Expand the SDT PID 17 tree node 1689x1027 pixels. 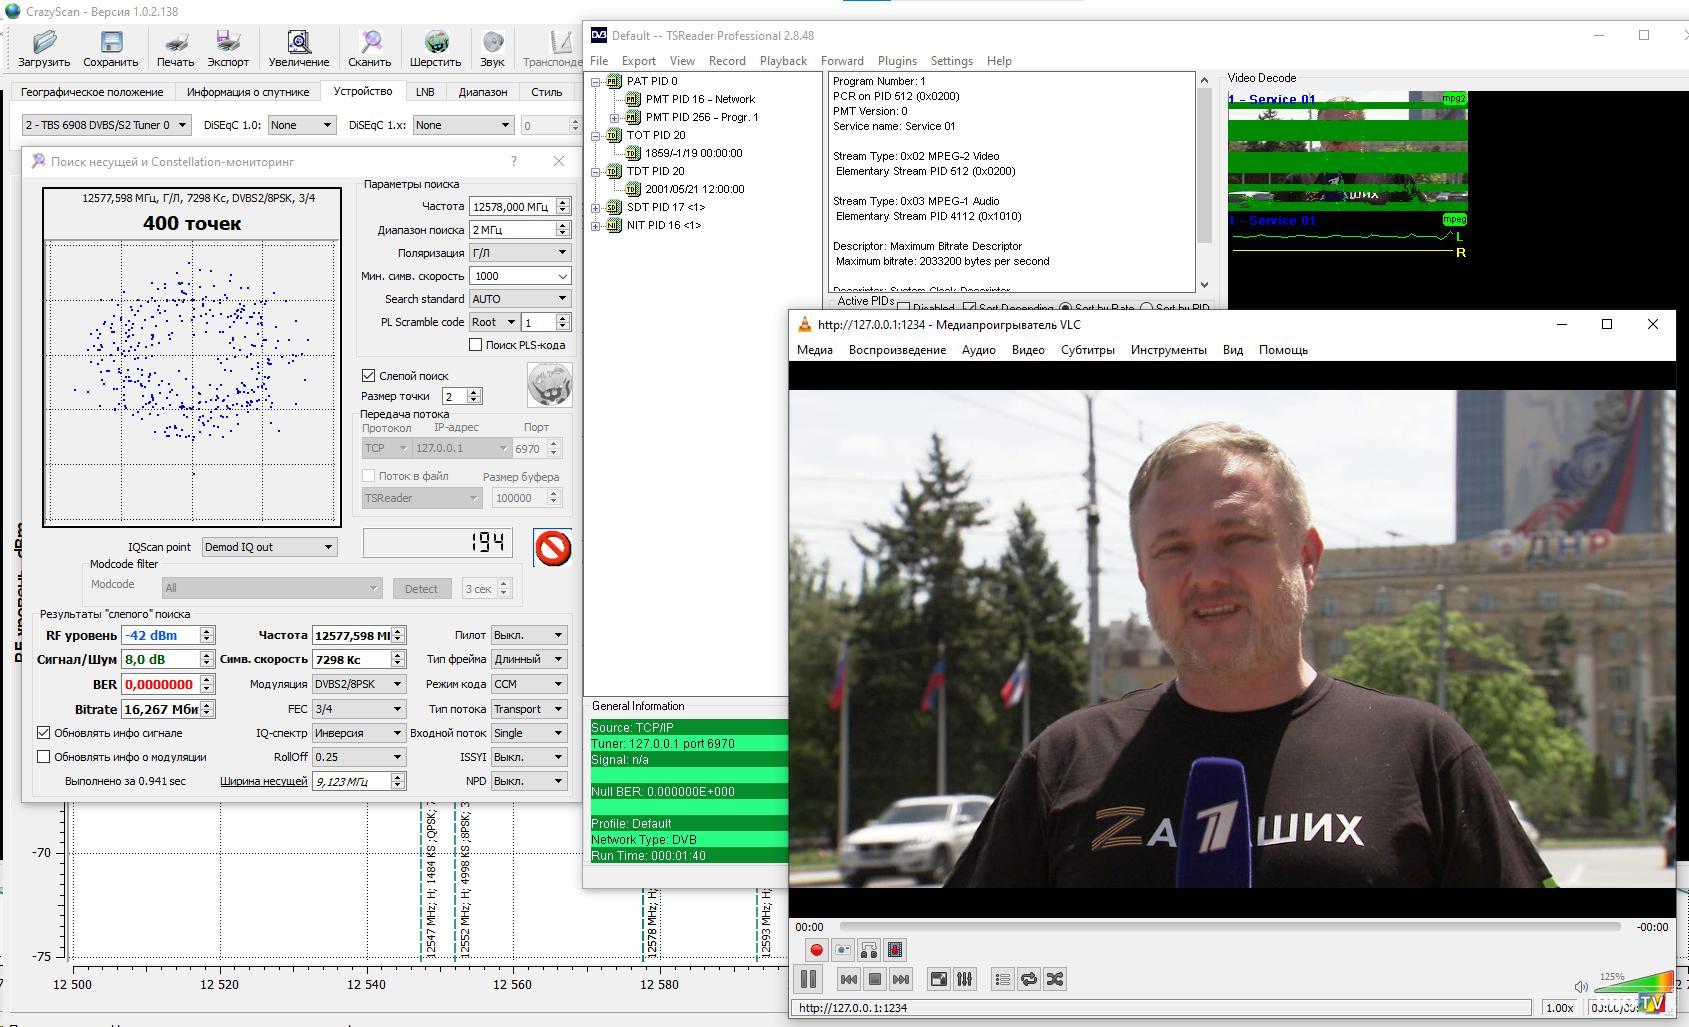click(596, 208)
